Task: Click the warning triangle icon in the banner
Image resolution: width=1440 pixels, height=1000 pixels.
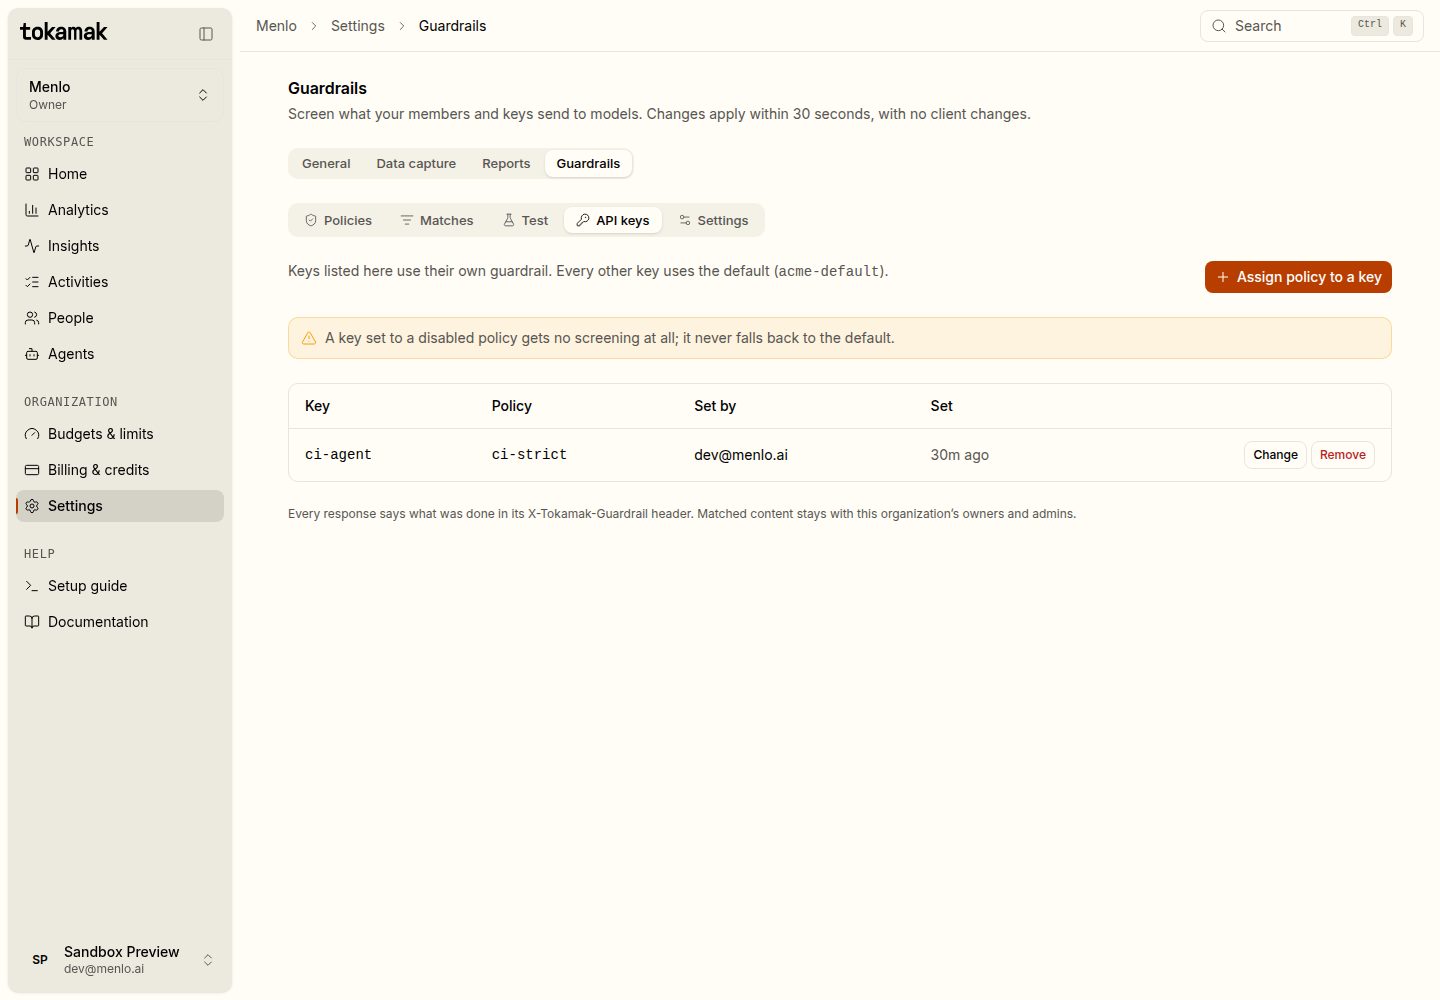Action: 309,338
